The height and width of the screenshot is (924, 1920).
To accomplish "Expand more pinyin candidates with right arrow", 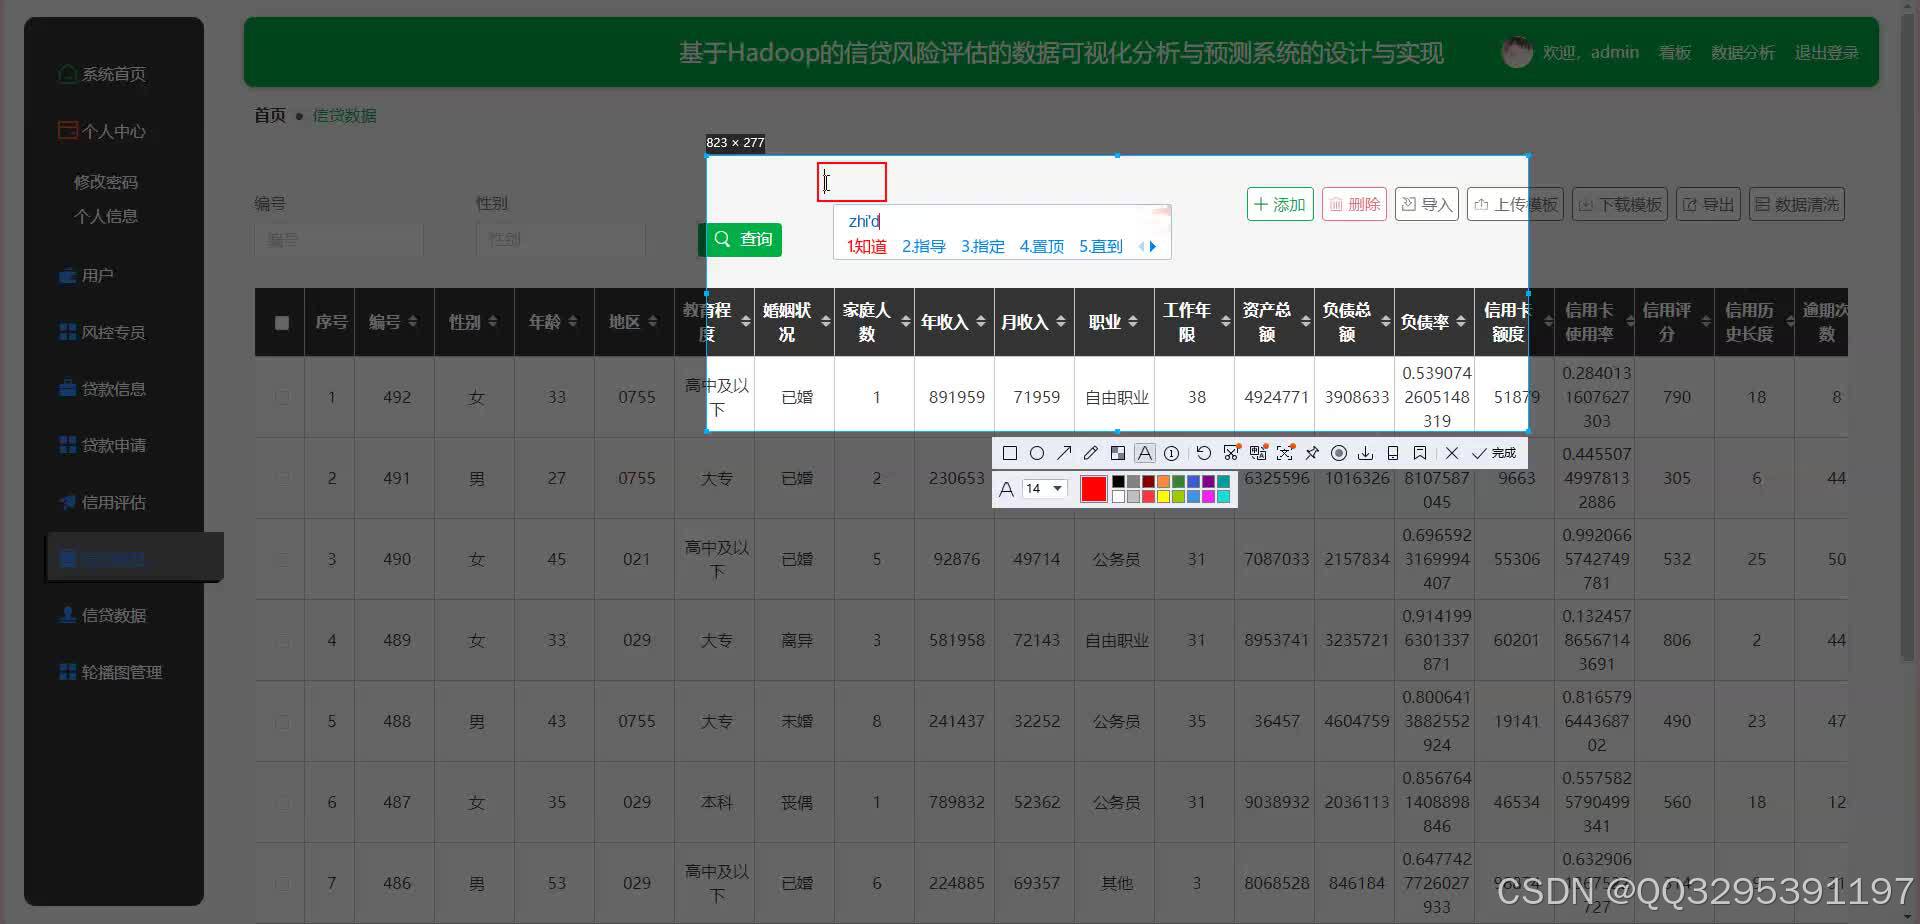I will point(1154,247).
